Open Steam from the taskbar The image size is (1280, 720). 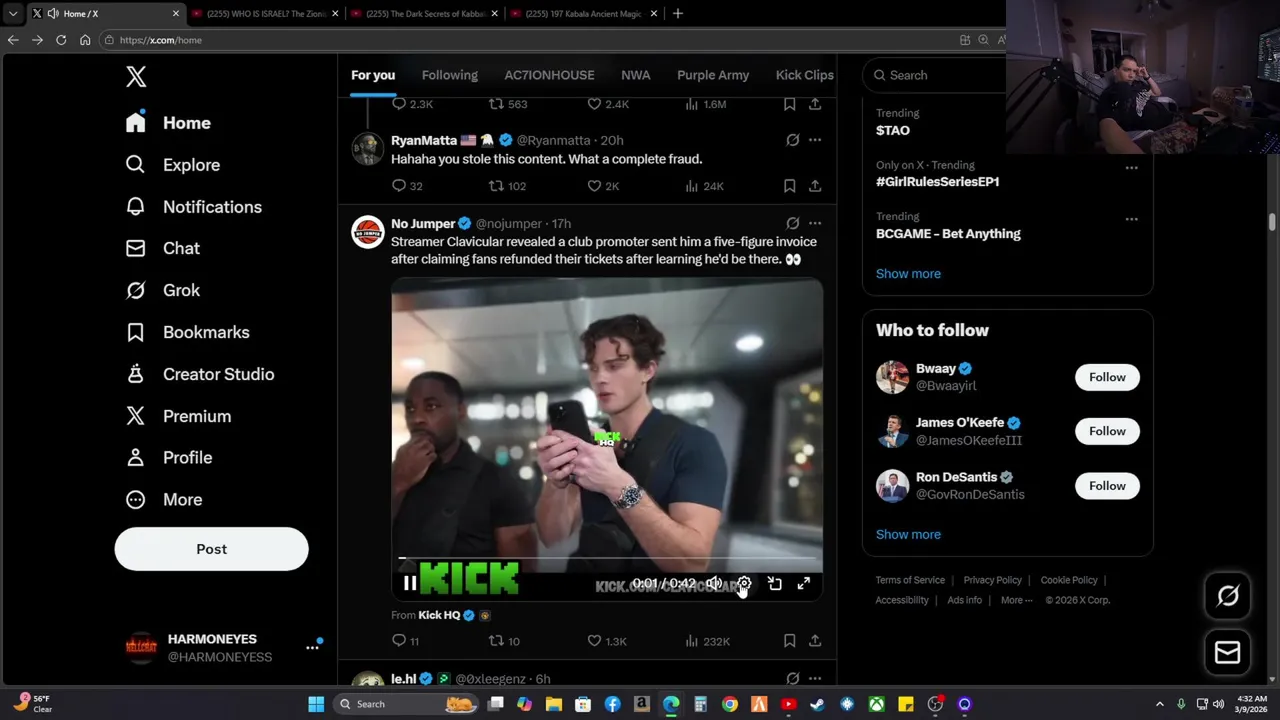tap(817, 704)
